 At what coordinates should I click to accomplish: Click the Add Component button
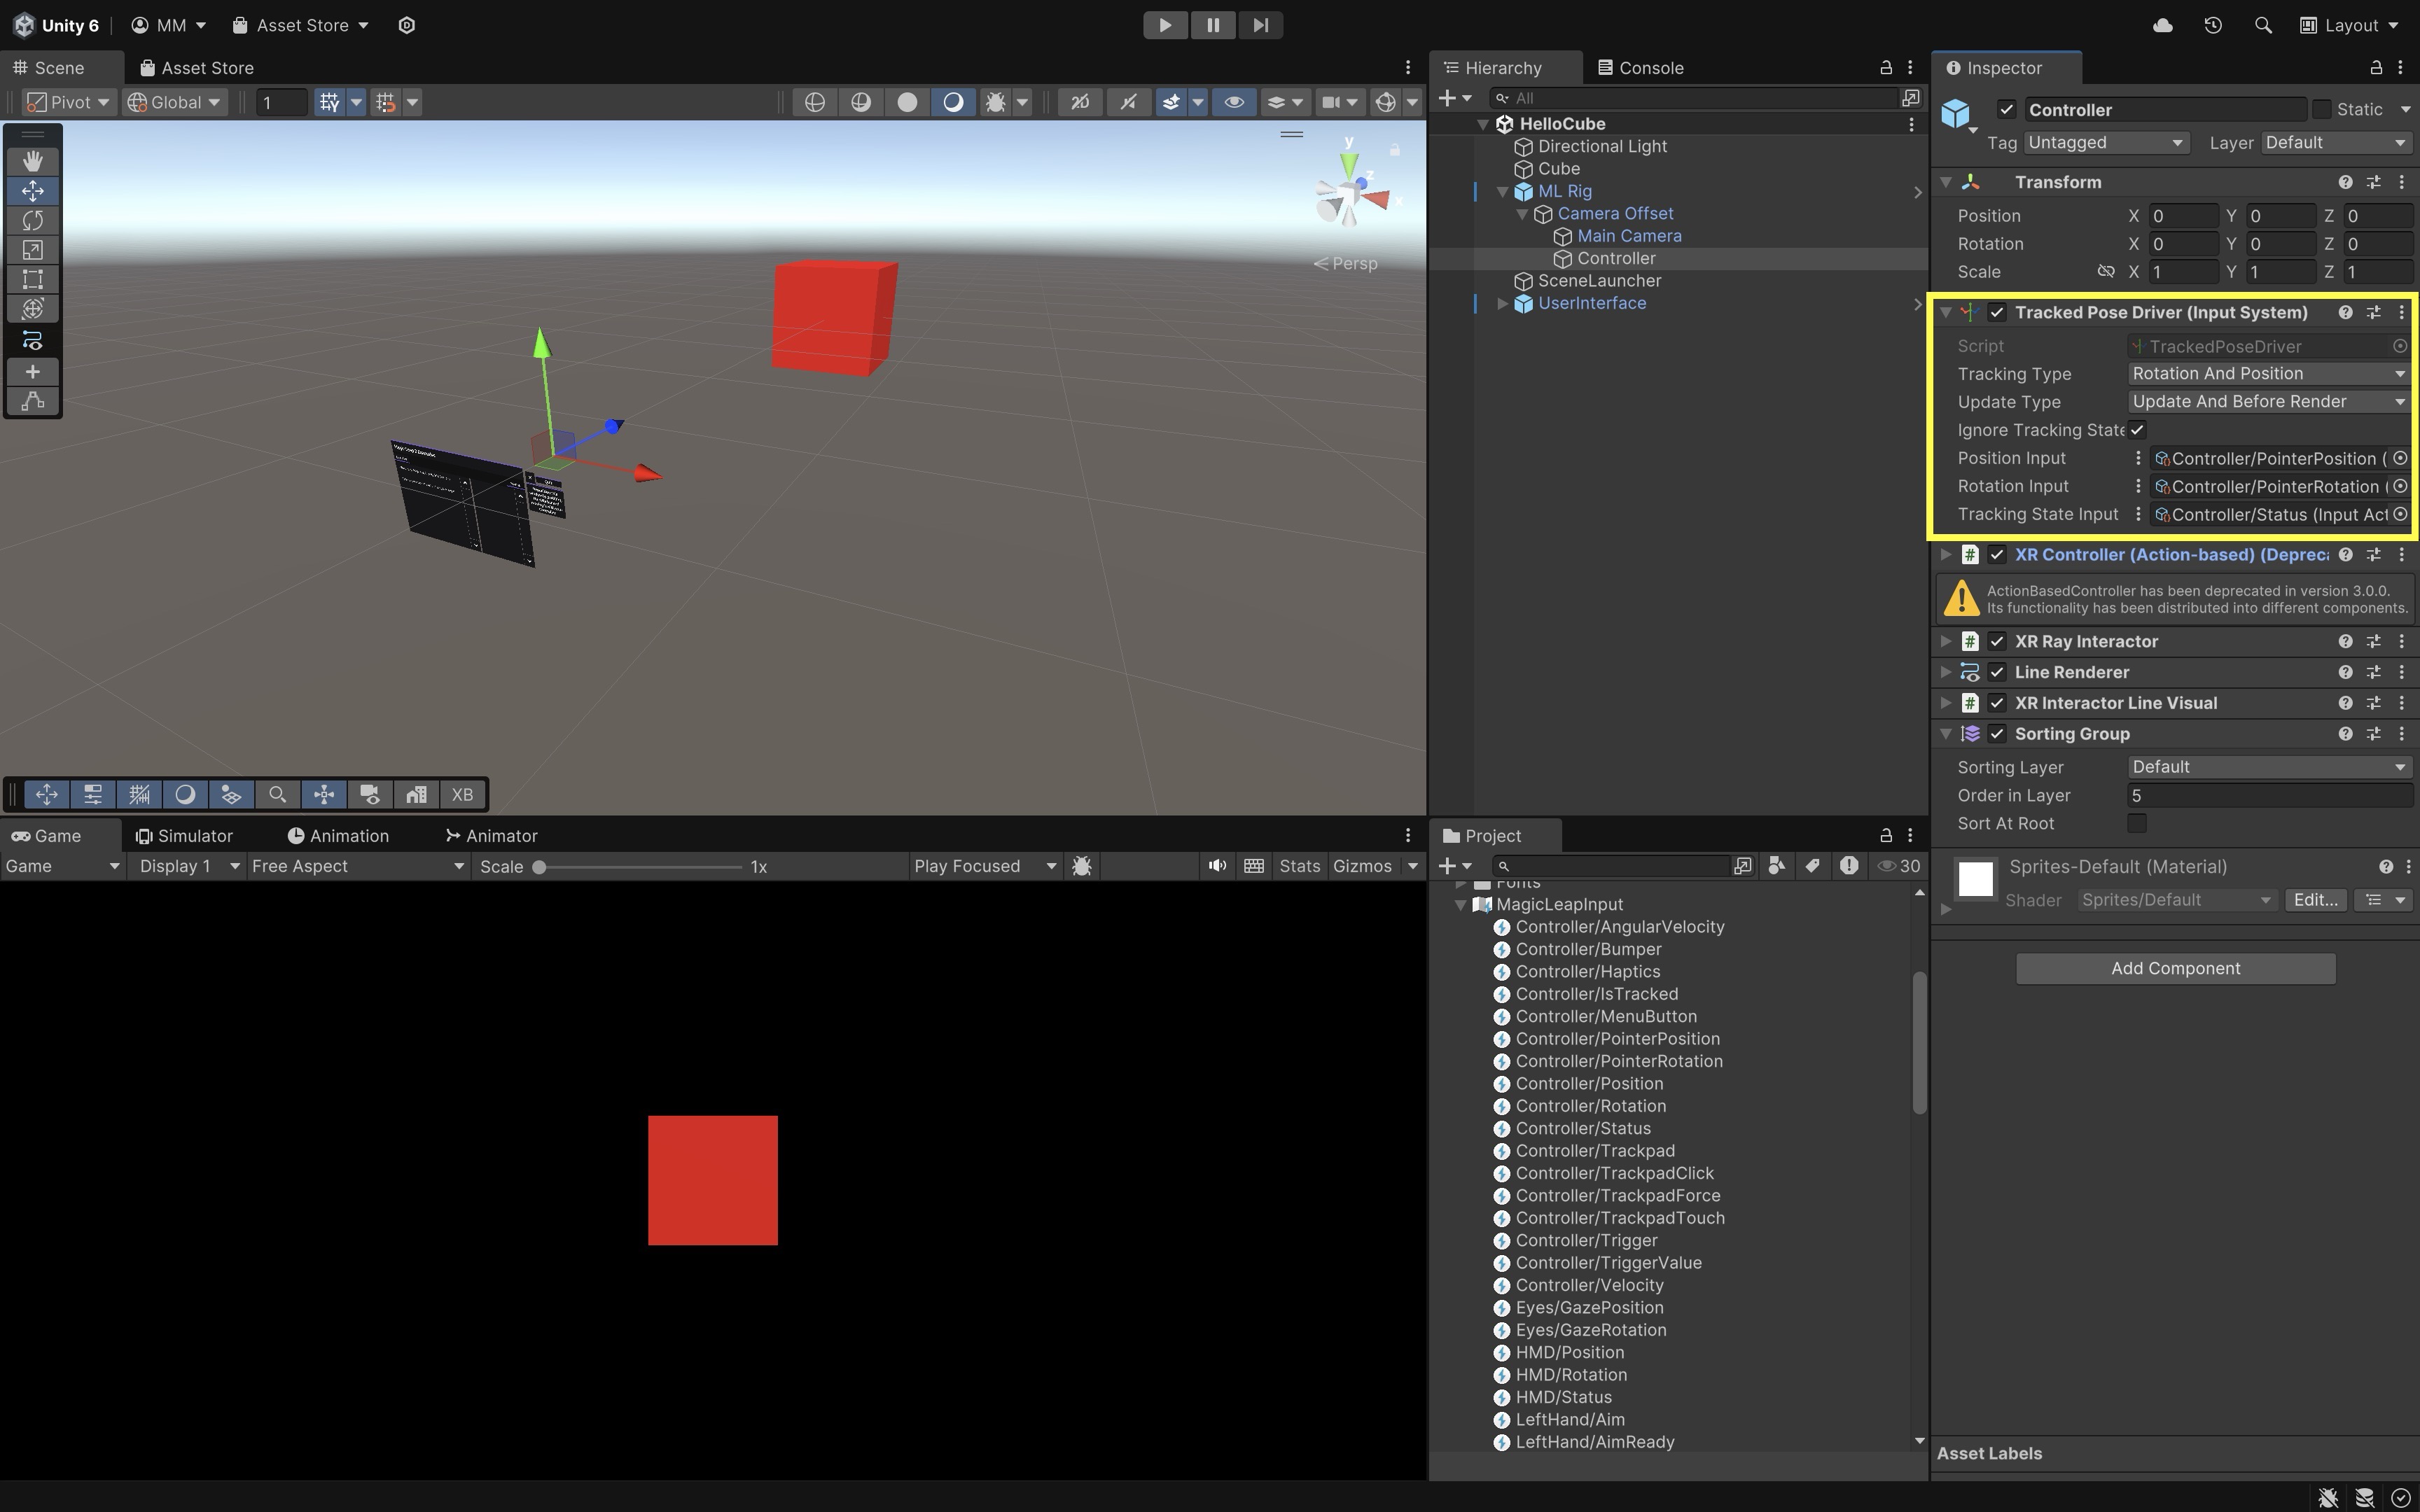tap(2175, 968)
